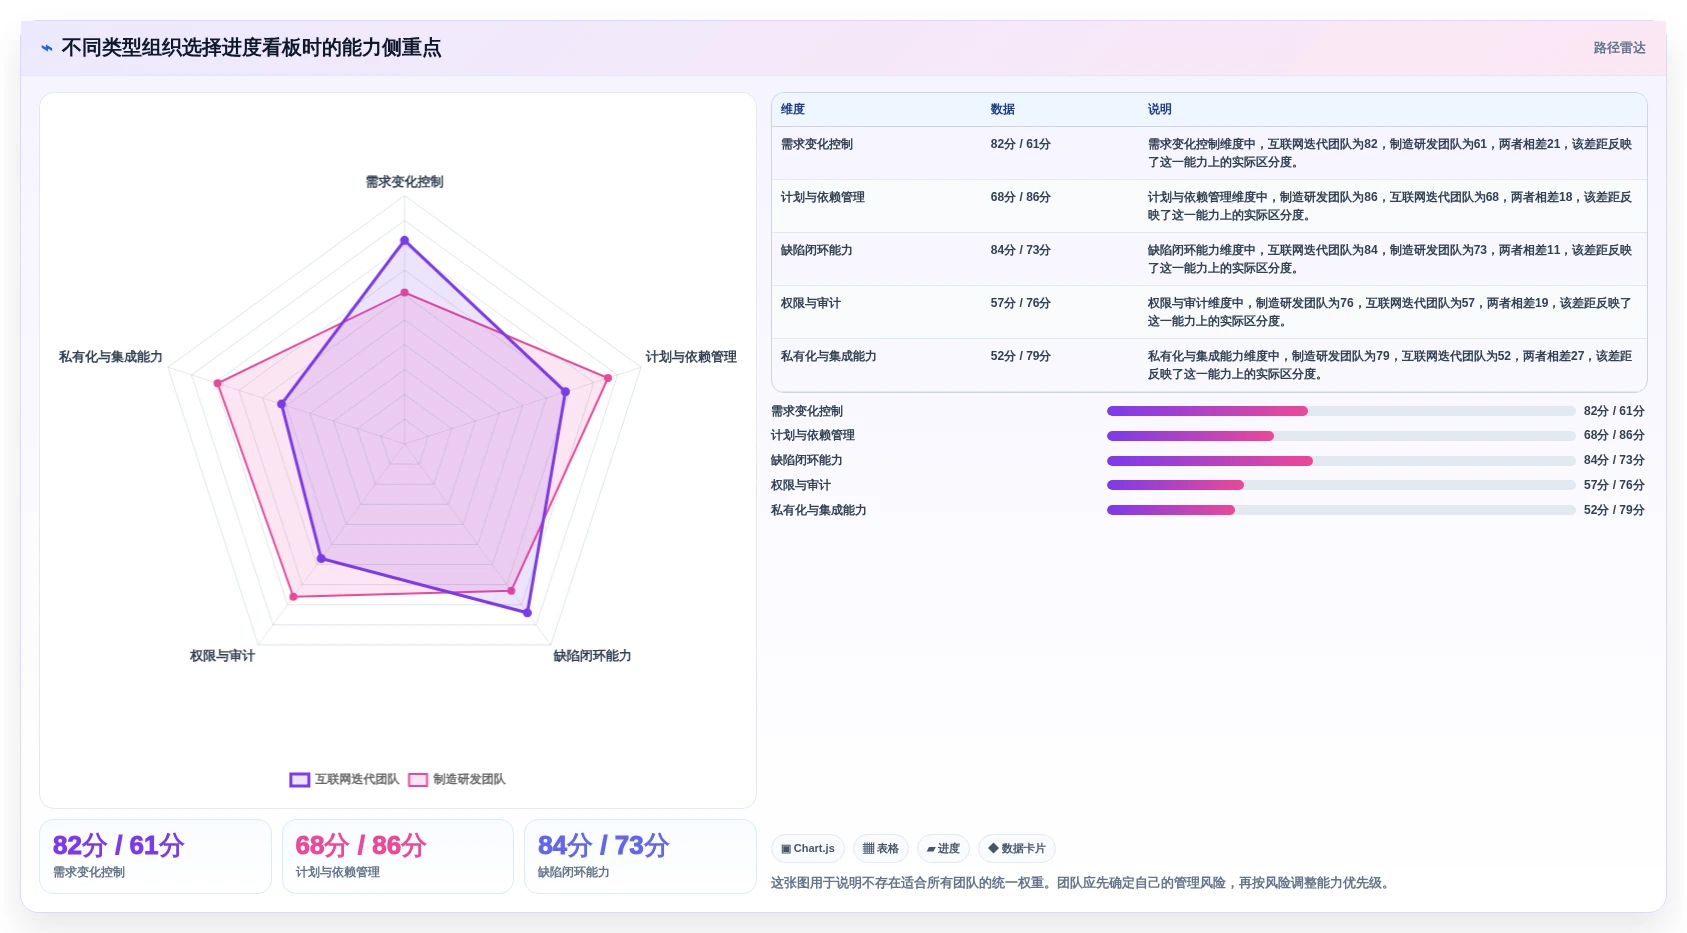
Task: Click the pink radar point on 需求变化控制 axis
Action: point(405,293)
